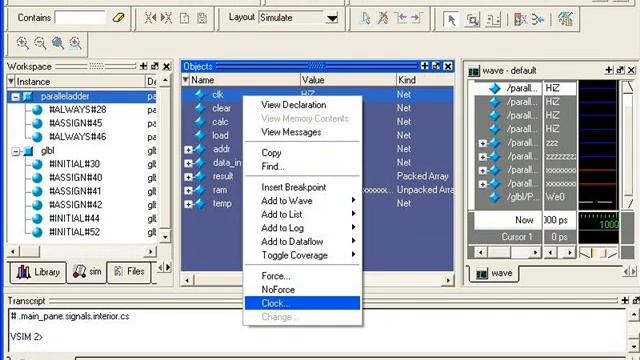Click the find next transition icon
The height and width of the screenshot is (360, 640).
[417, 18]
